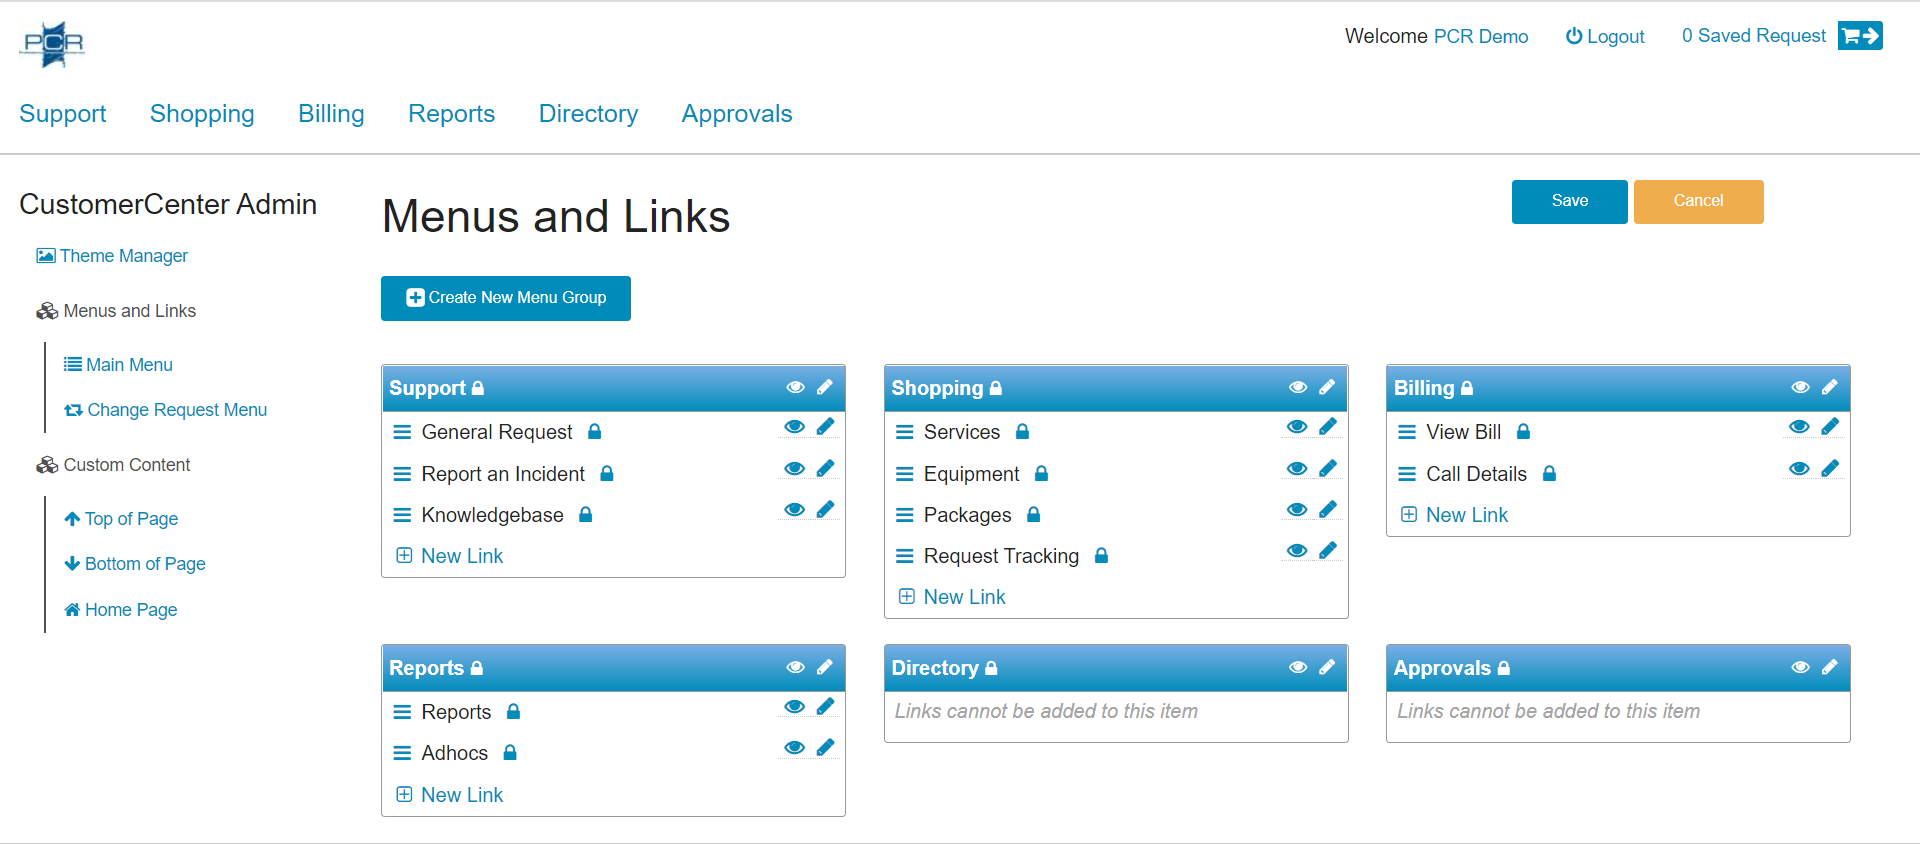Edit the Shopping menu group header

(x=1327, y=388)
